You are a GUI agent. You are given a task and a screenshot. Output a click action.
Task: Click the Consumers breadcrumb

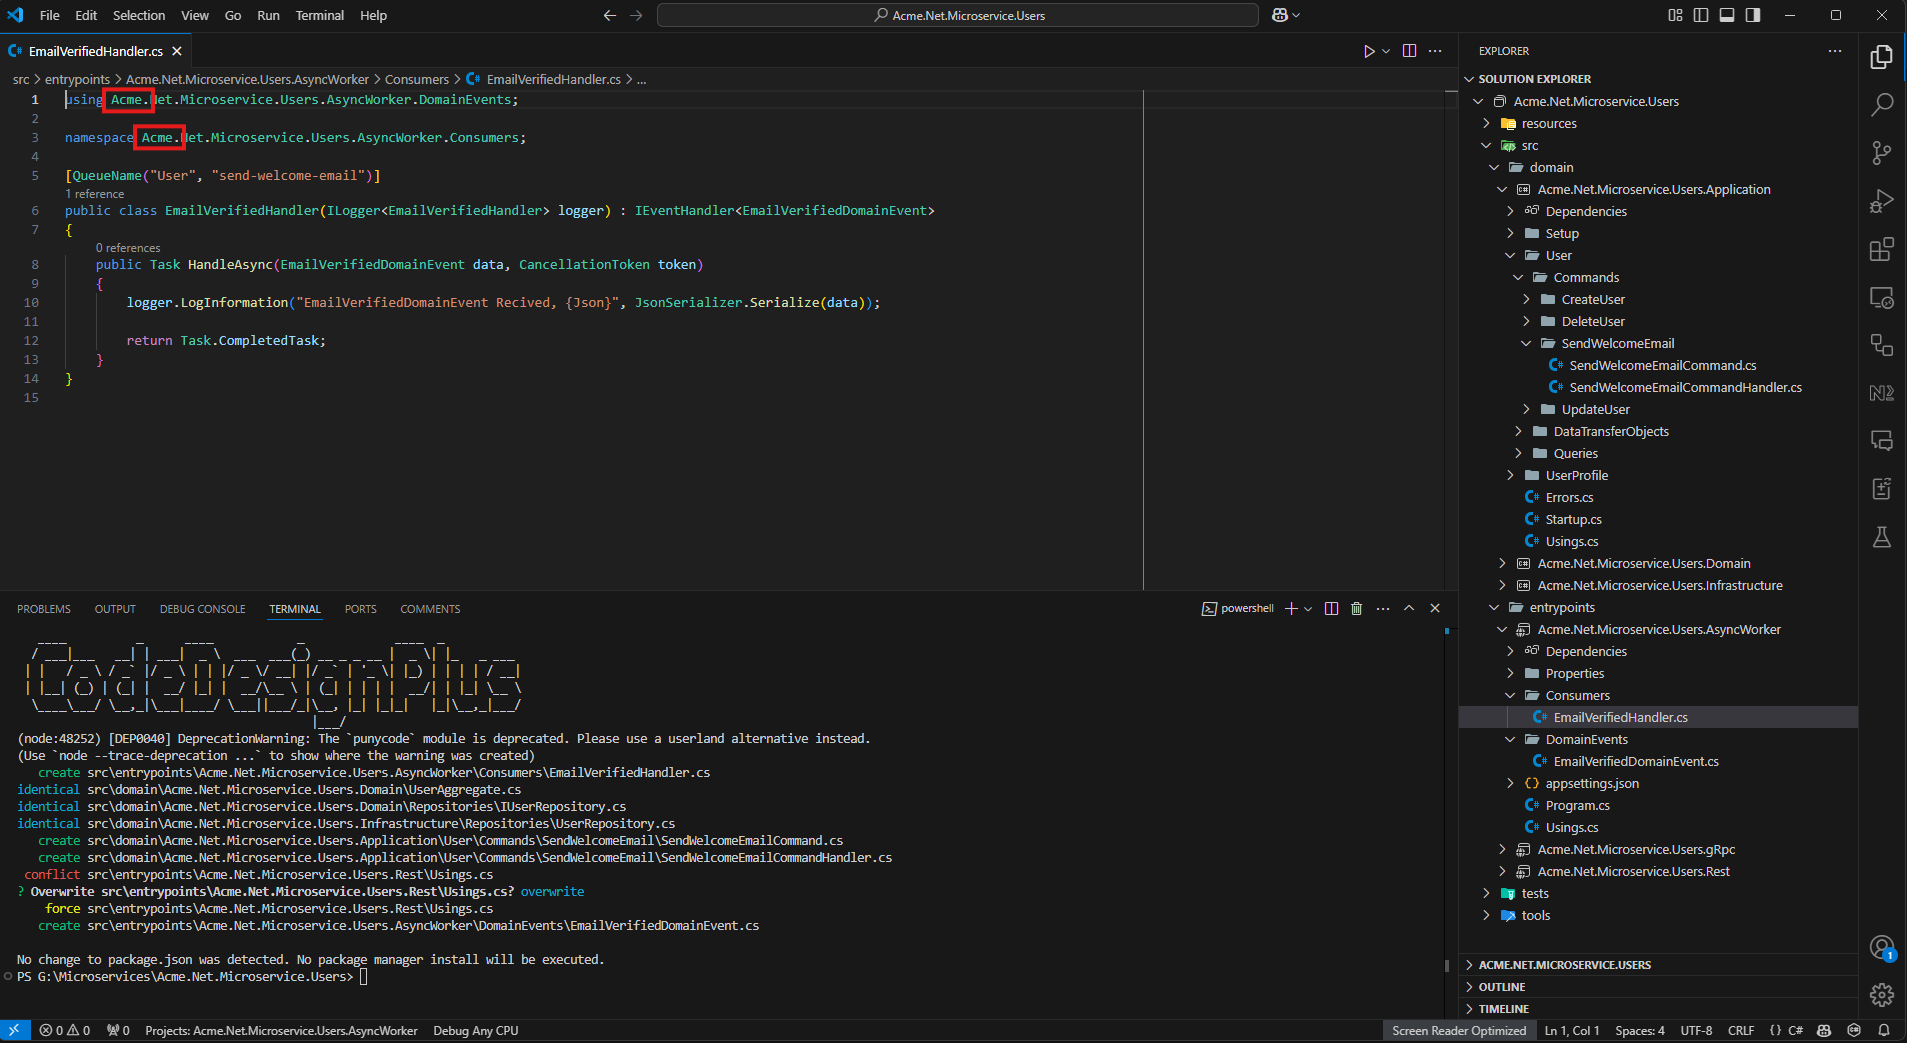click(x=417, y=79)
